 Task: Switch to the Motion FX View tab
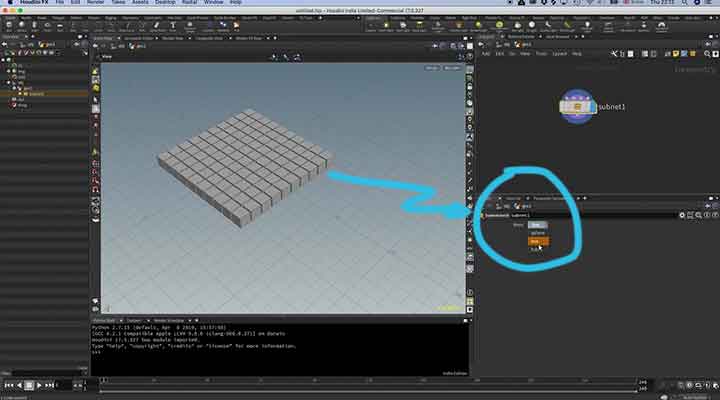pos(249,38)
